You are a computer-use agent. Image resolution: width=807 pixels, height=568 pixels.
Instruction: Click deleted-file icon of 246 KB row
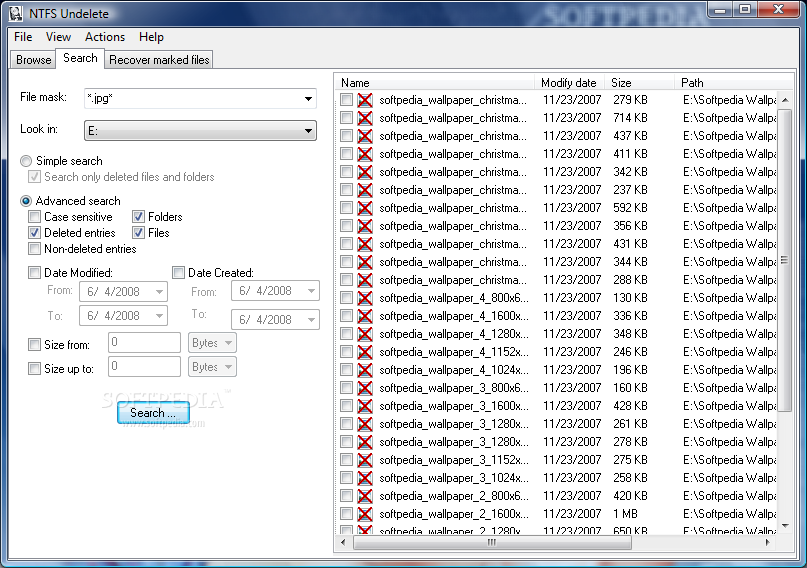coord(365,352)
